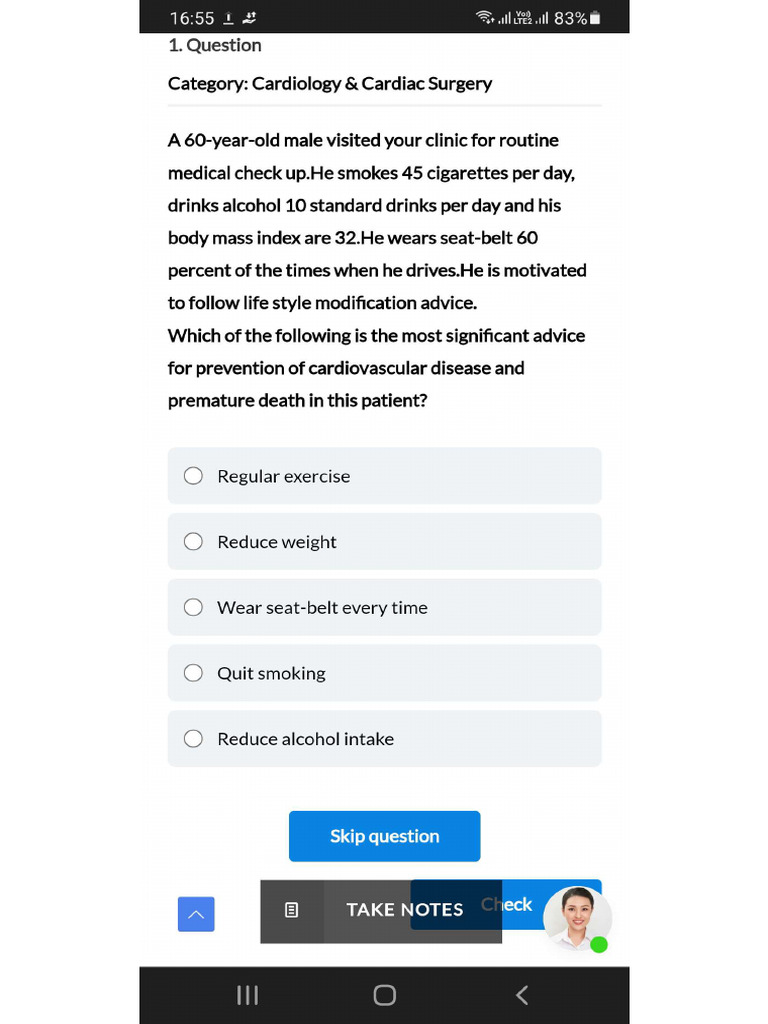This screenshot has height=1024, width=768.
Task: Tap the clock showing 16:55
Action: (x=192, y=18)
